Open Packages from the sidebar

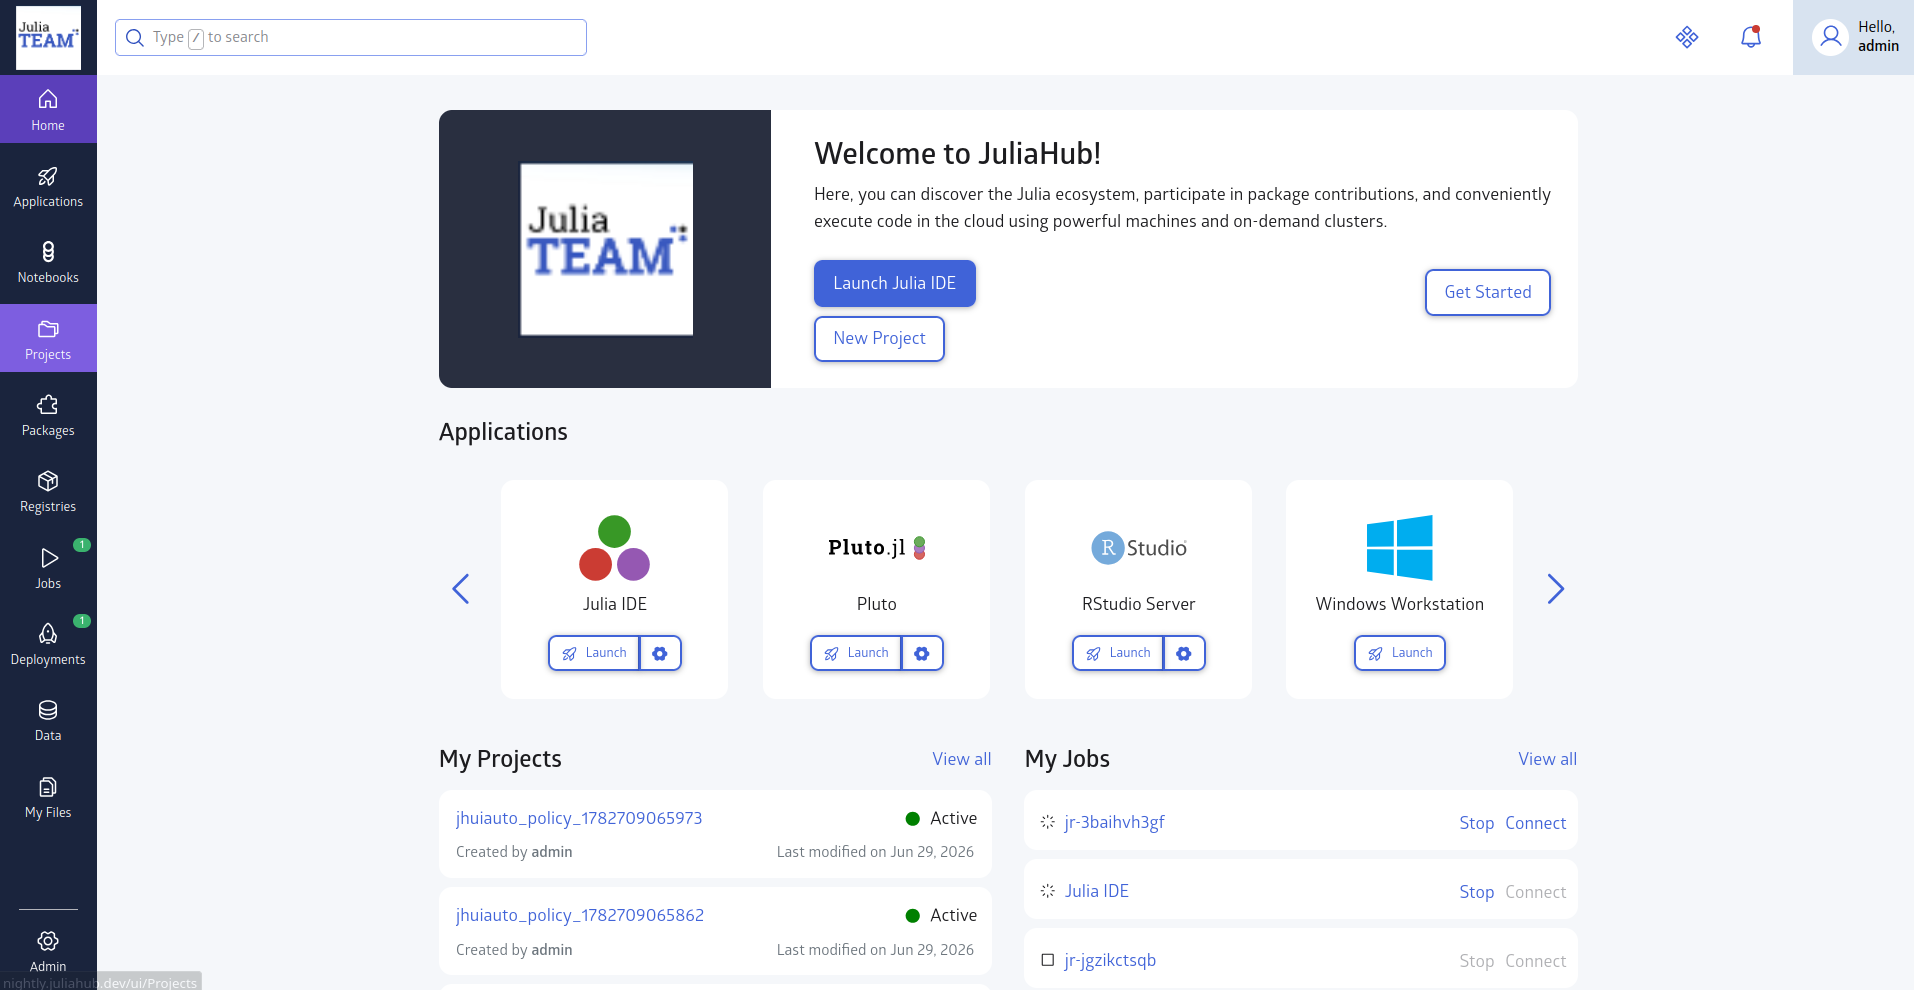click(x=48, y=416)
